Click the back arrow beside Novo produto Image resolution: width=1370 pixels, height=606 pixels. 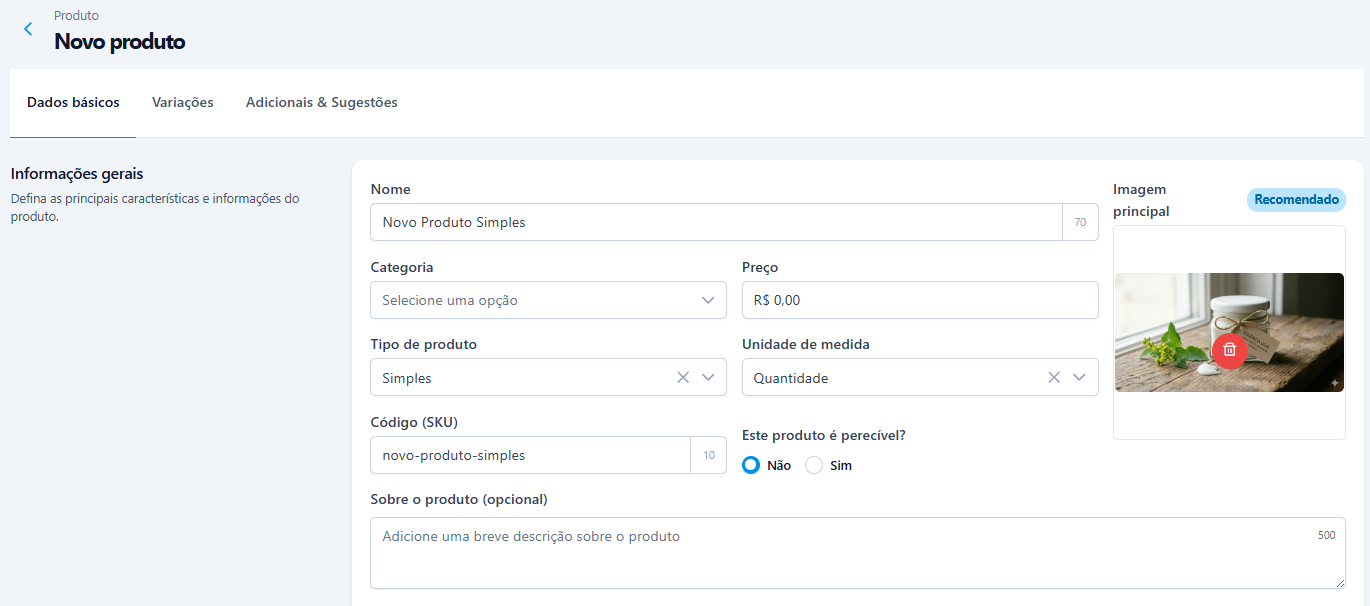tap(28, 30)
